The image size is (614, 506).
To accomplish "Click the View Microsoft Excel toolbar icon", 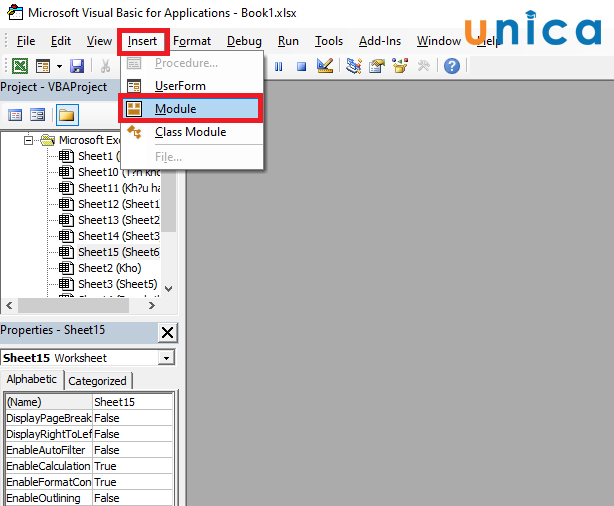I will 20,66.
